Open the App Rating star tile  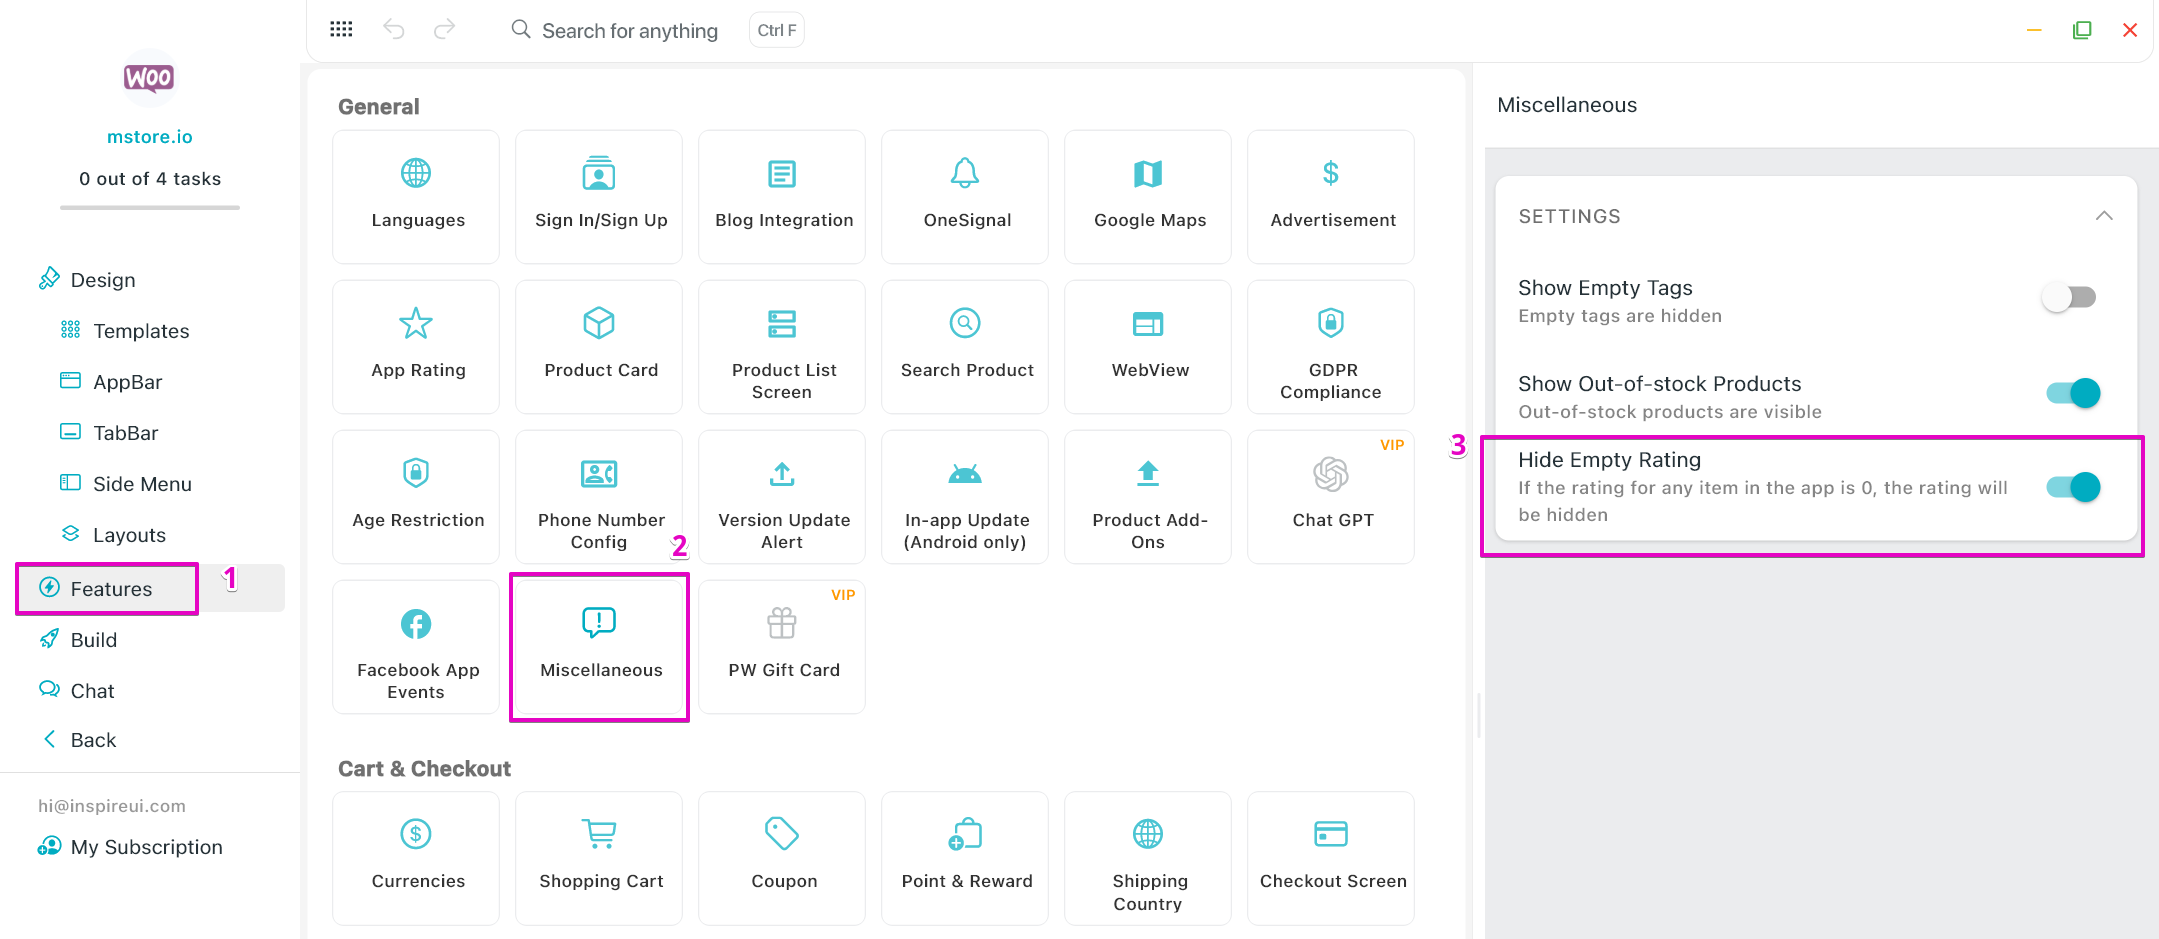416,346
